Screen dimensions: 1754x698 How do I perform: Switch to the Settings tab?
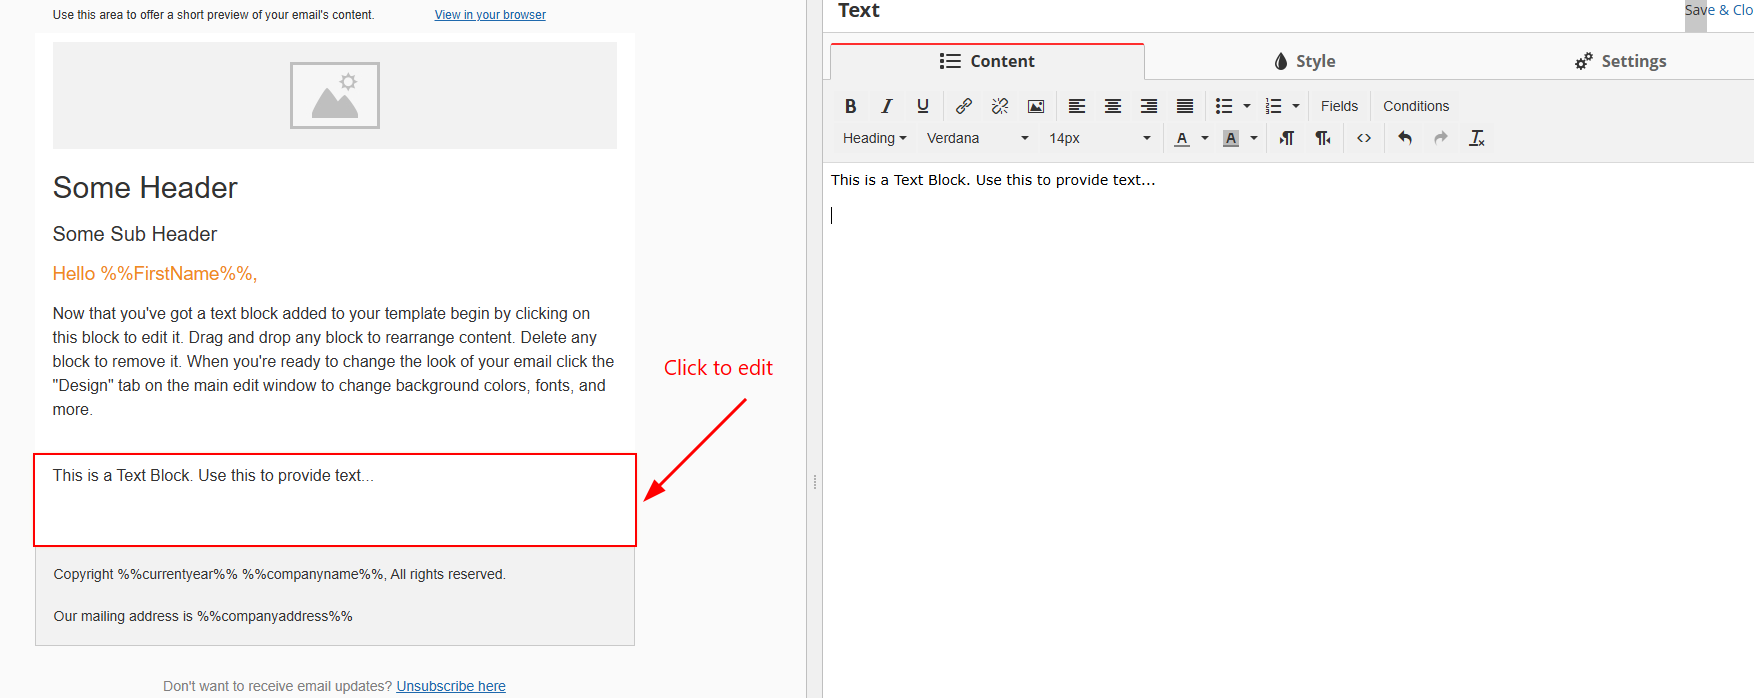point(1620,61)
